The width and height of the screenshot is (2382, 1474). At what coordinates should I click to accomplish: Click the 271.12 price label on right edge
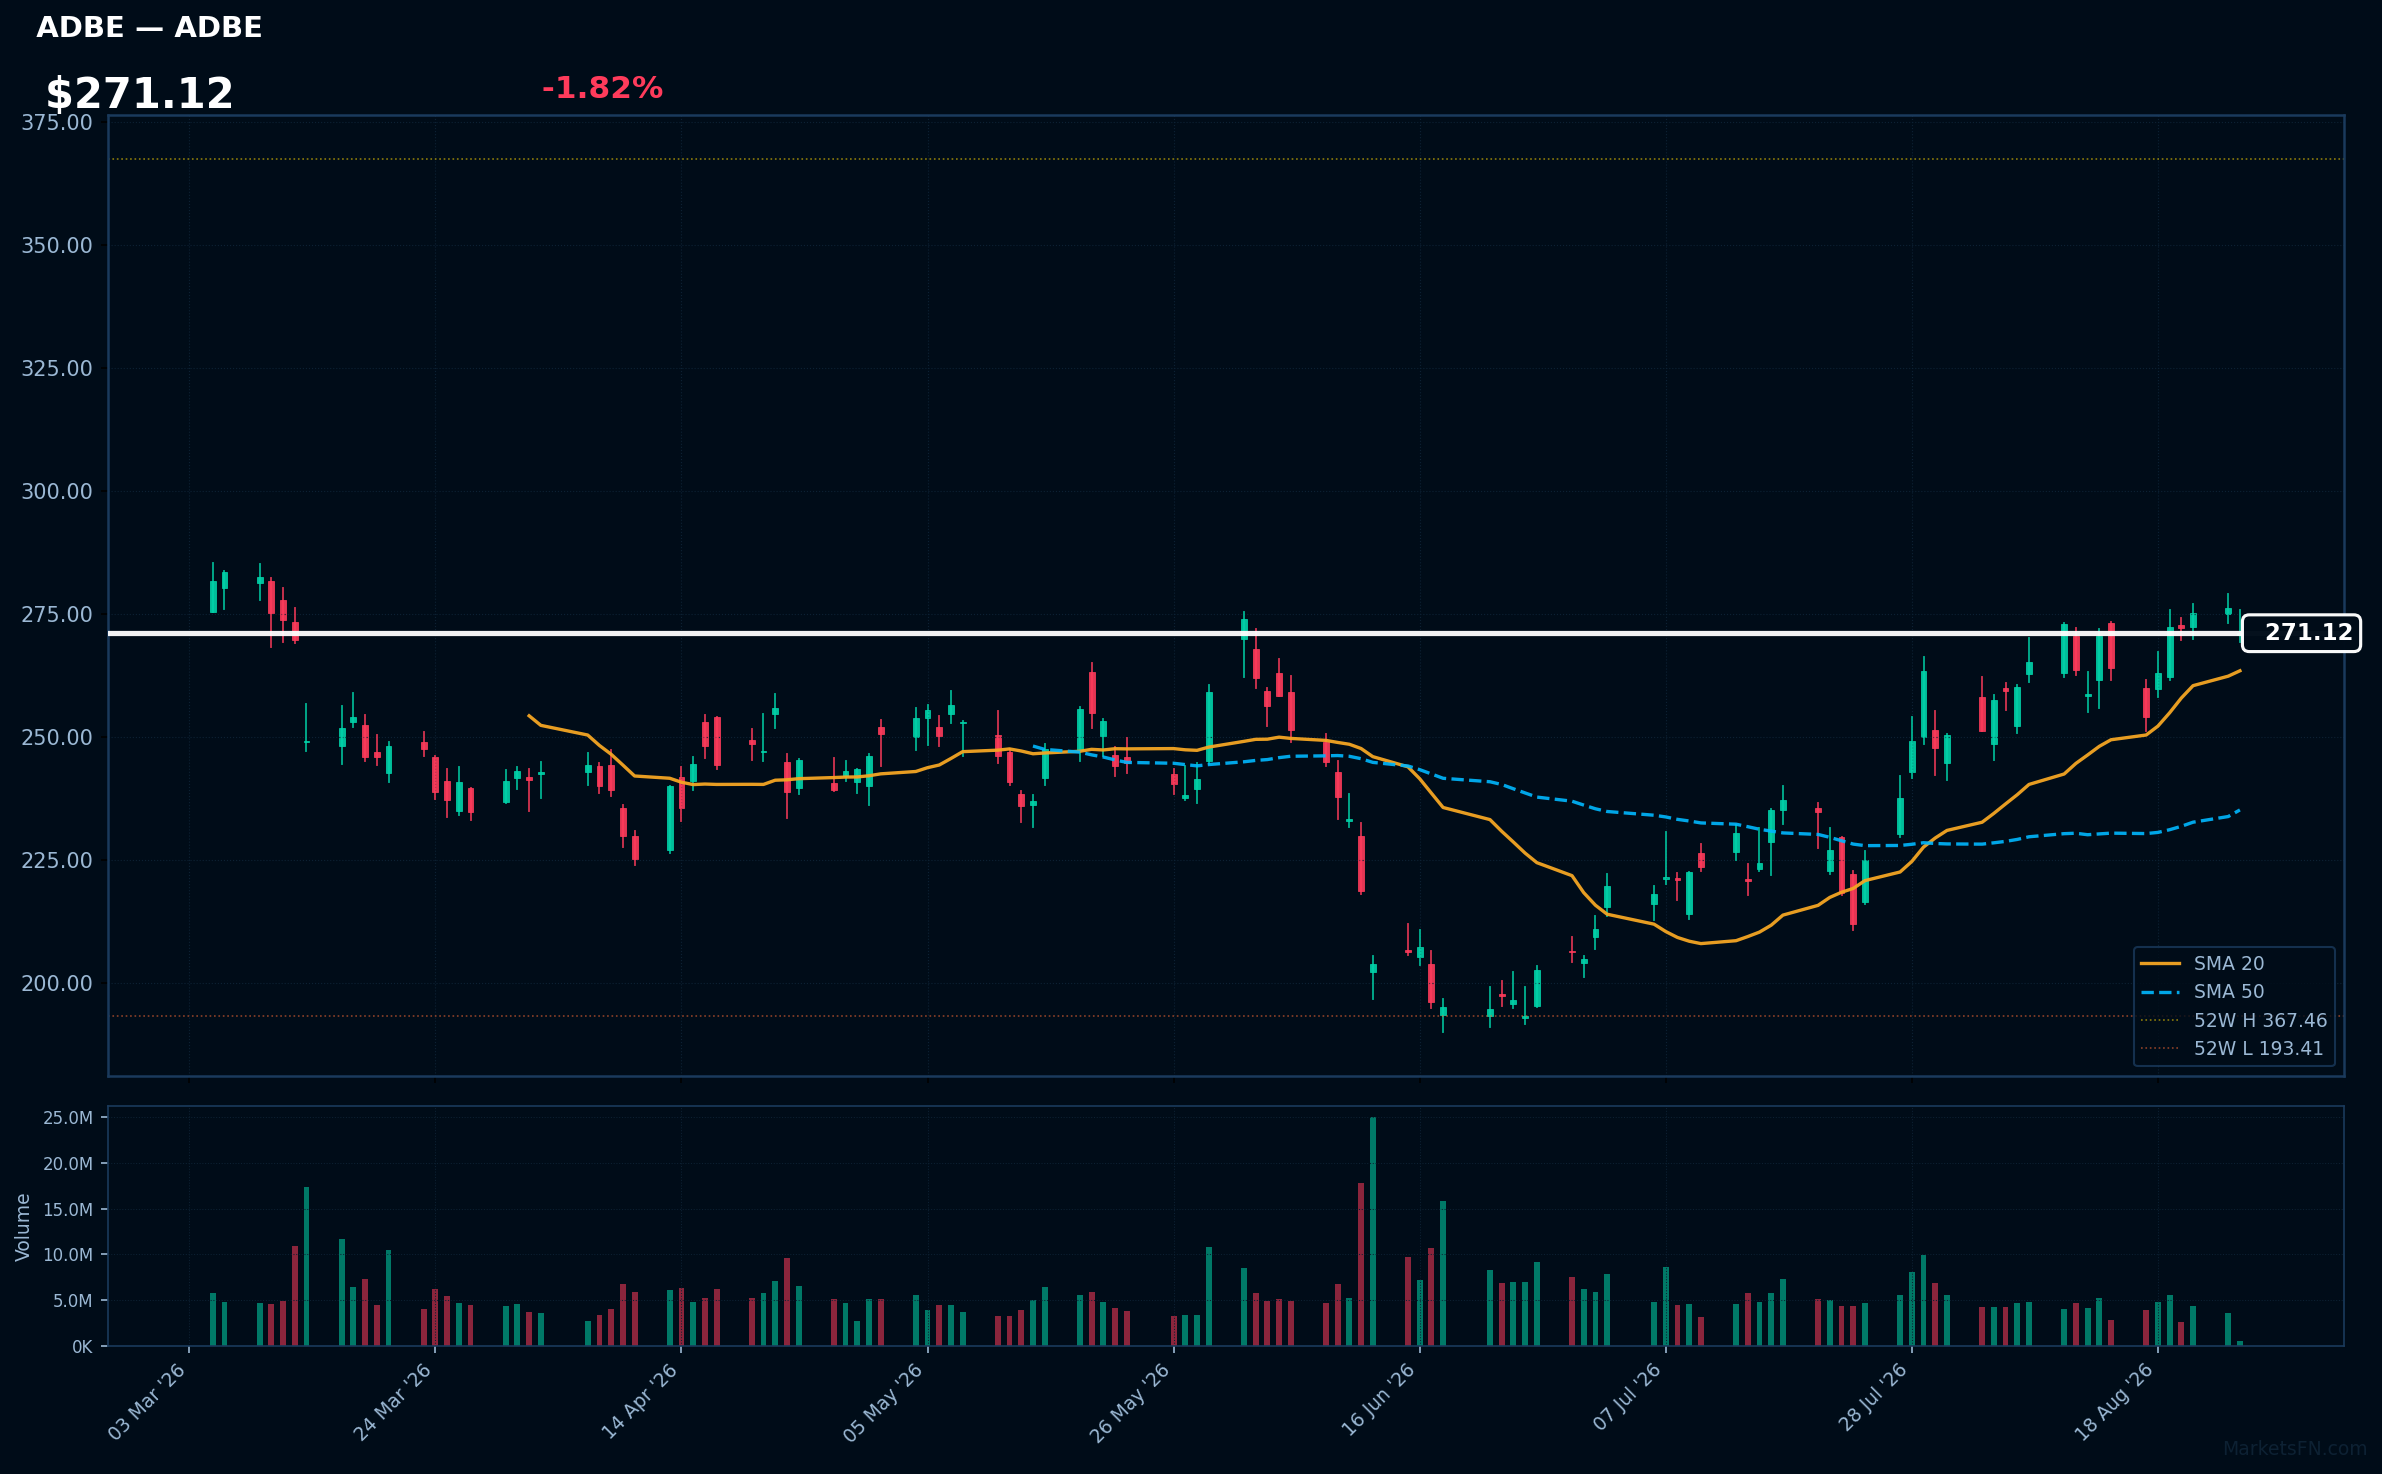point(2301,633)
